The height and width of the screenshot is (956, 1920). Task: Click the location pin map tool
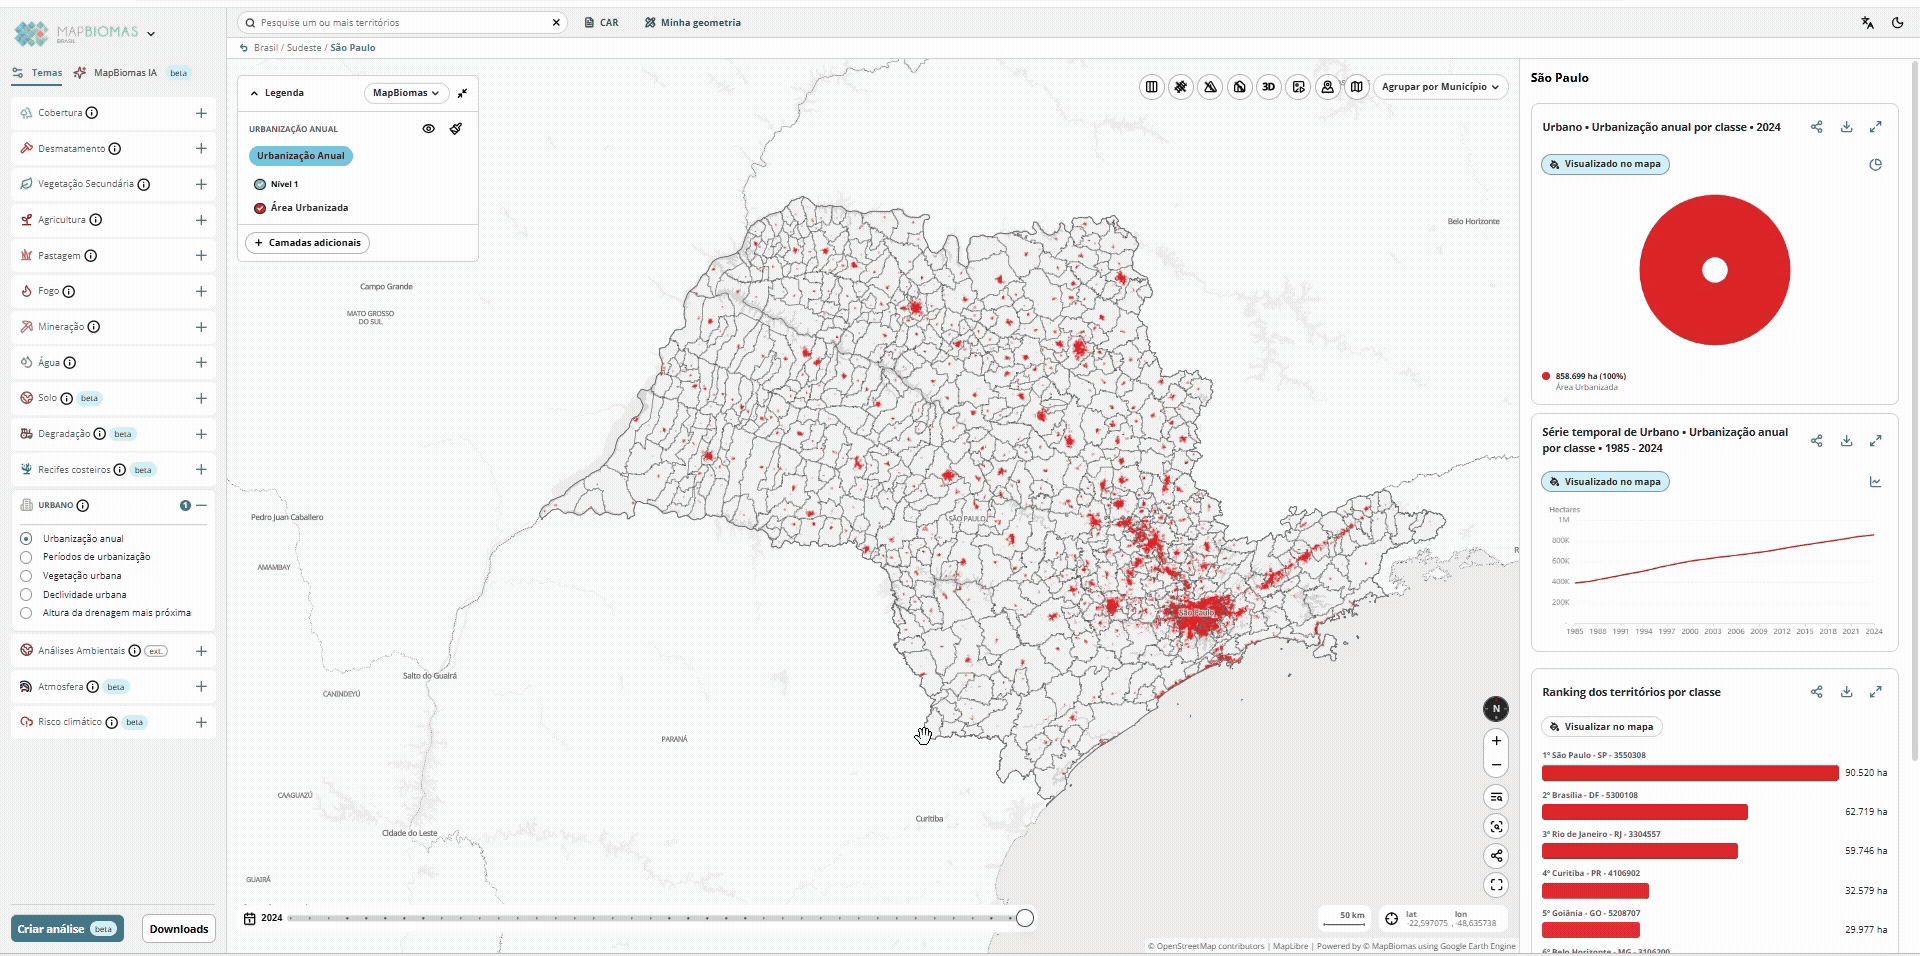pyautogui.click(x=1327, y=87)
